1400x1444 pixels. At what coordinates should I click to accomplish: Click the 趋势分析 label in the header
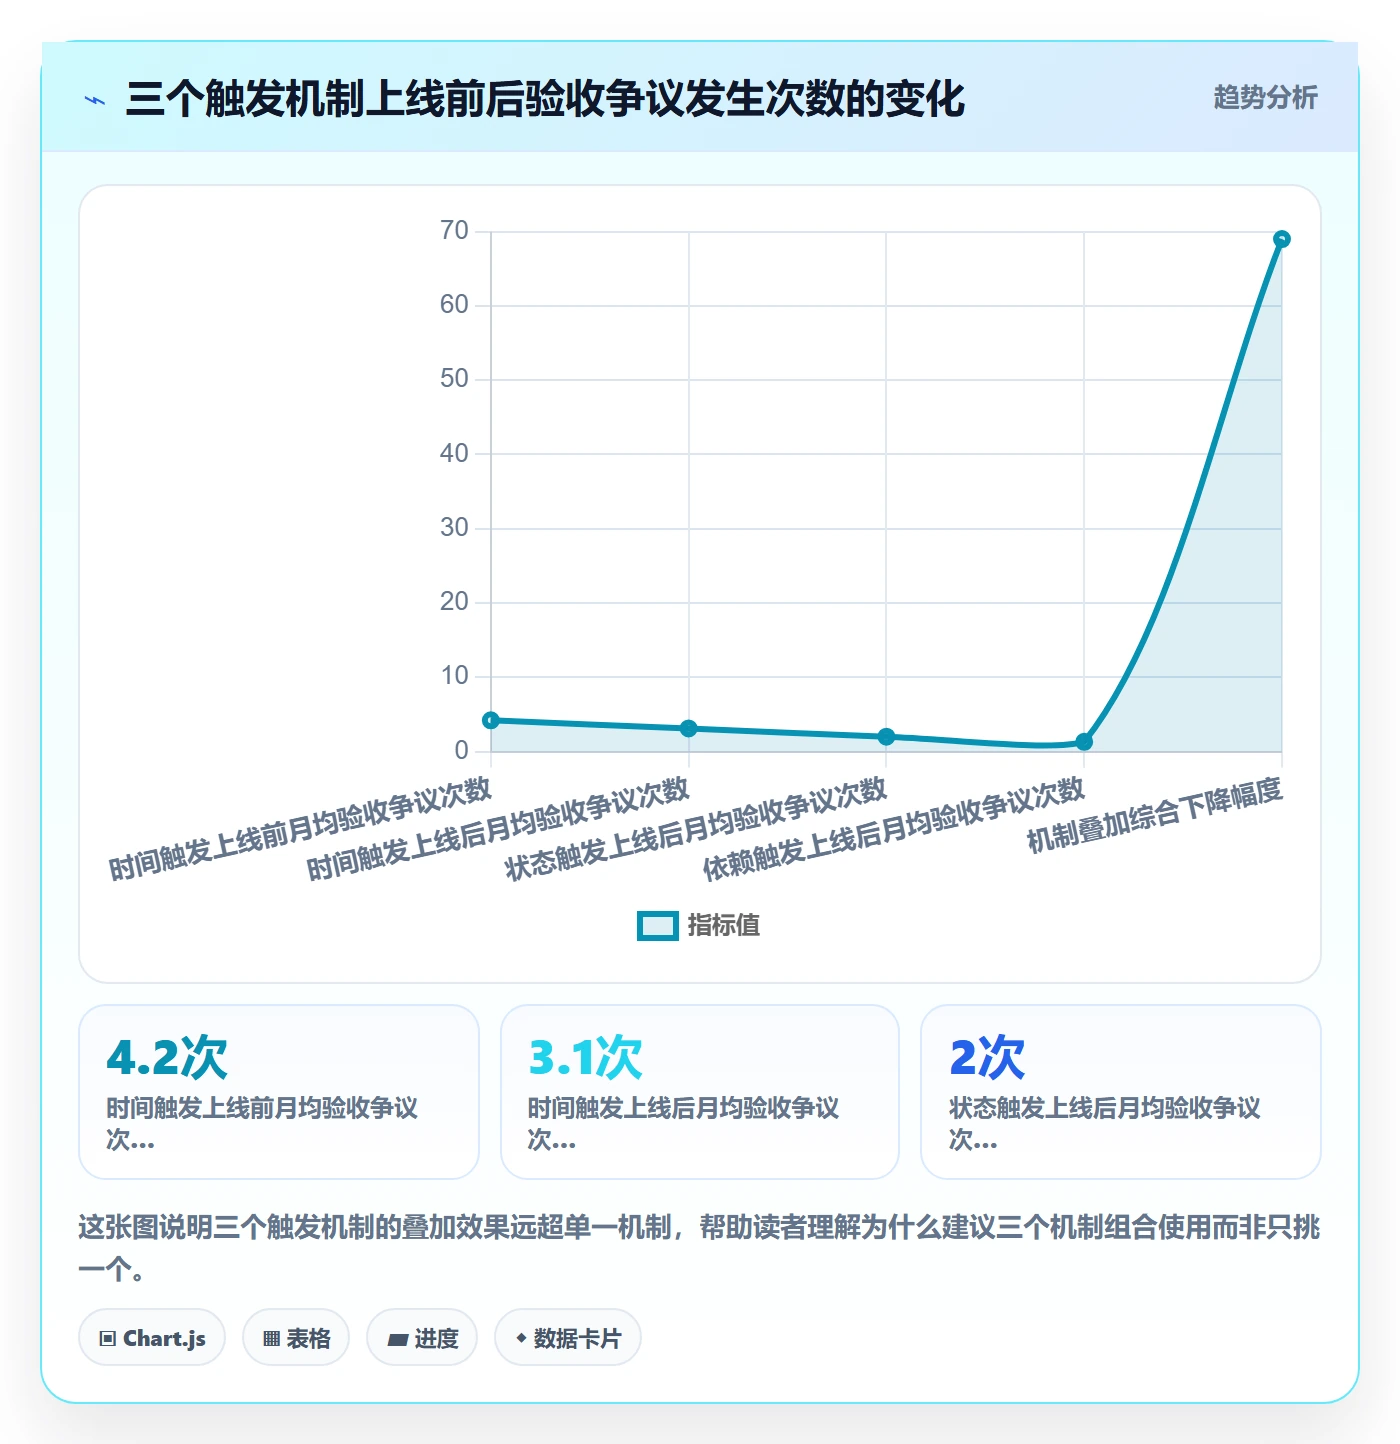(1265, 97)
